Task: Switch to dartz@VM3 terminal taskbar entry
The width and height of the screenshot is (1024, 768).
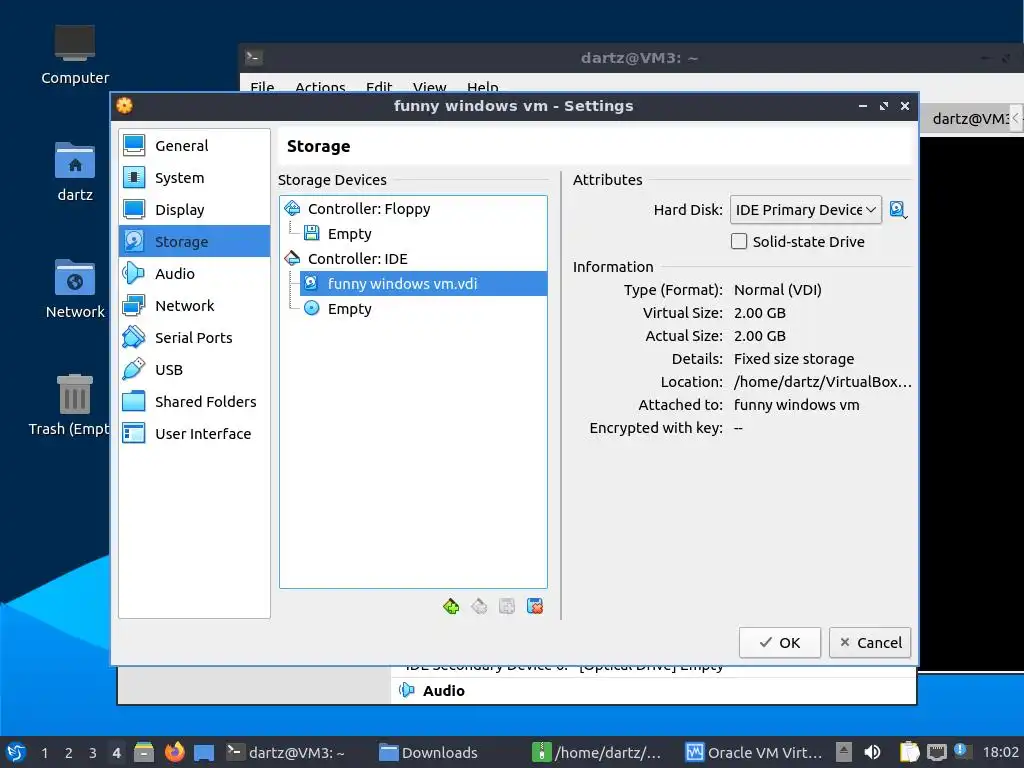Action: (x=286, y=752)
